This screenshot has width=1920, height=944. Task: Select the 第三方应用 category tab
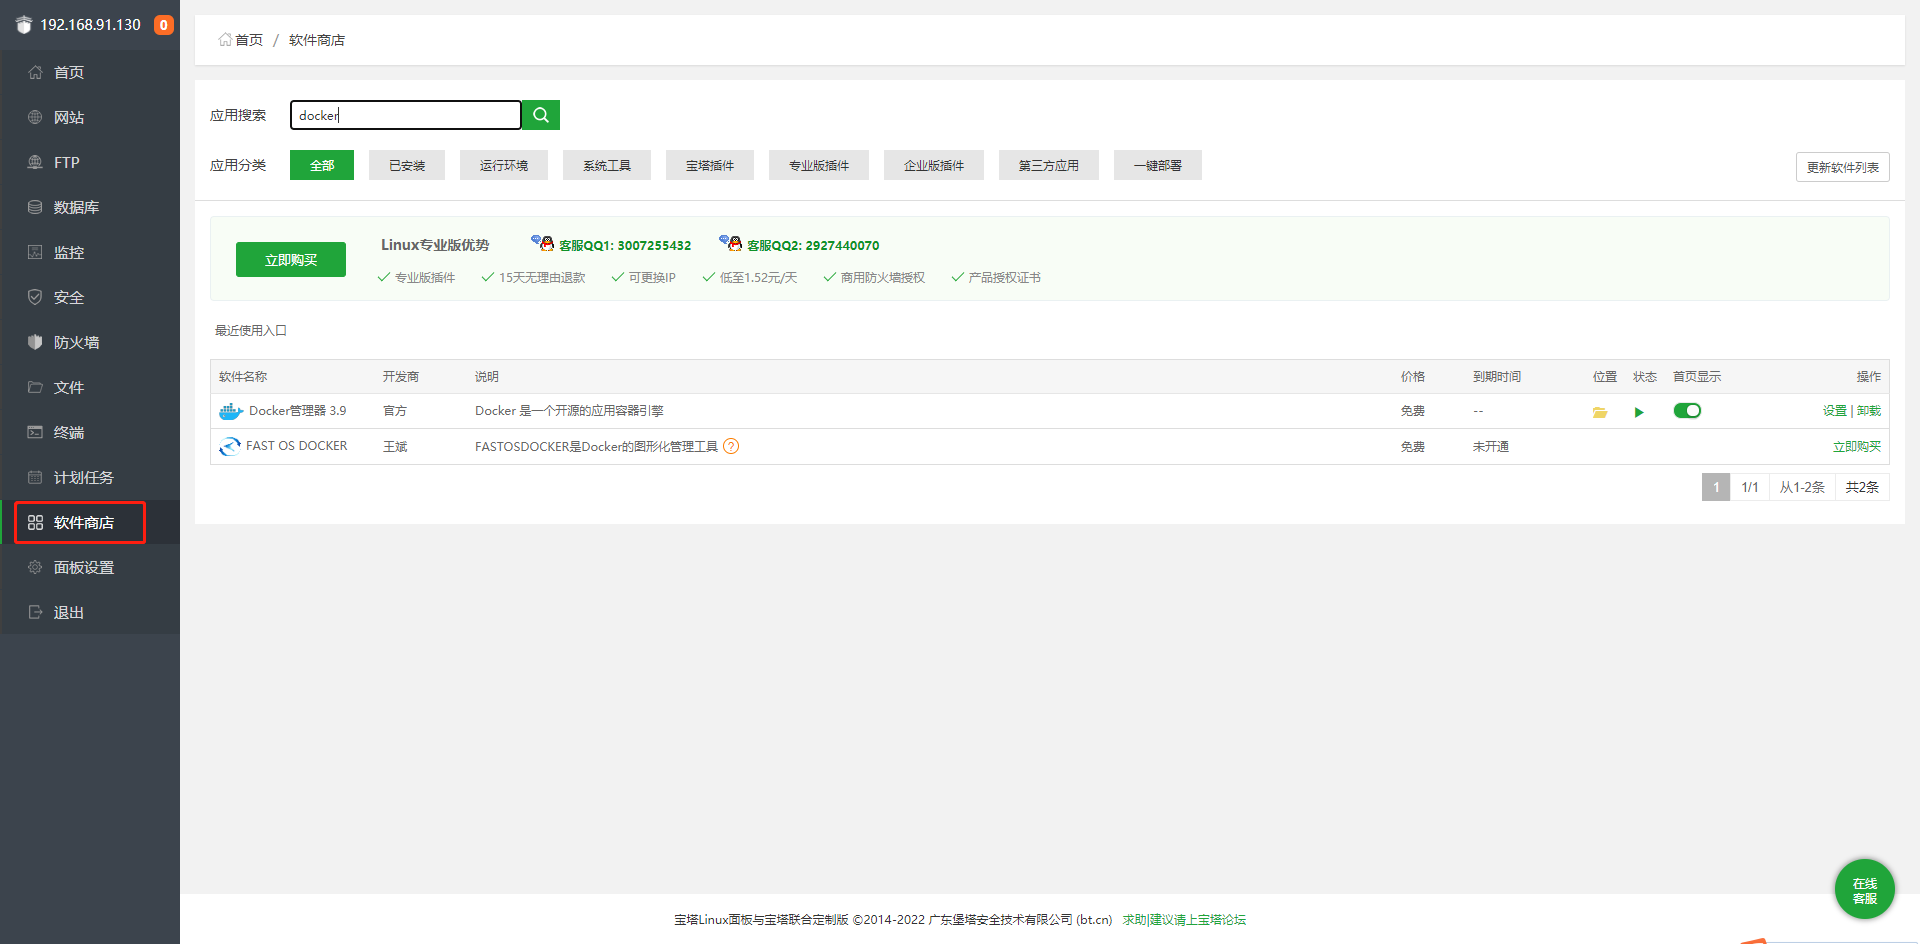(1049, 165)
